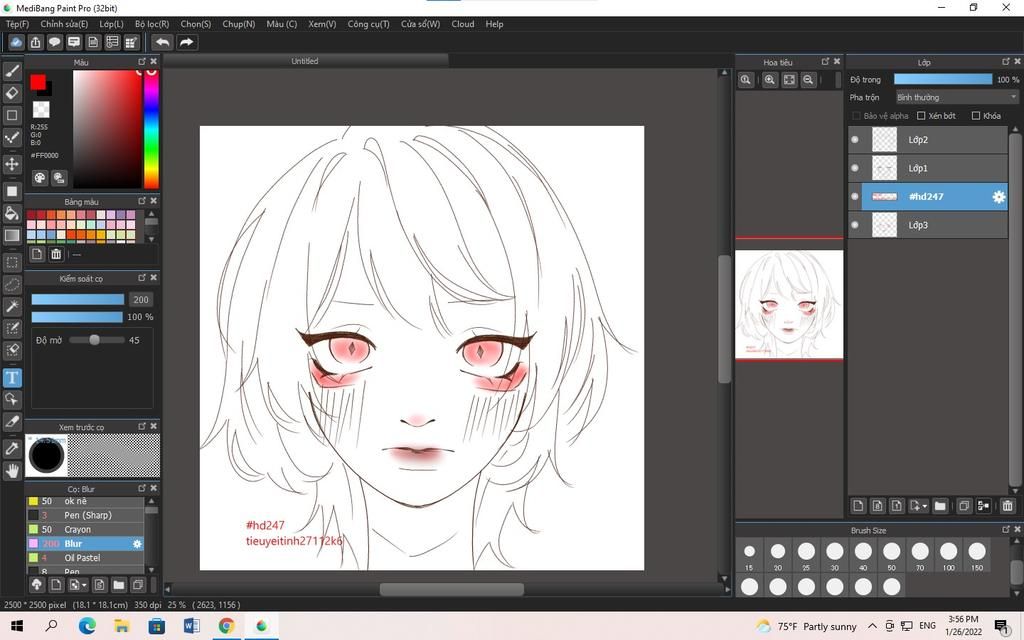Toggle the Bảo vệ alpha checkbox
This screenshot has height=640, width=1024.
tap(856, 116)
